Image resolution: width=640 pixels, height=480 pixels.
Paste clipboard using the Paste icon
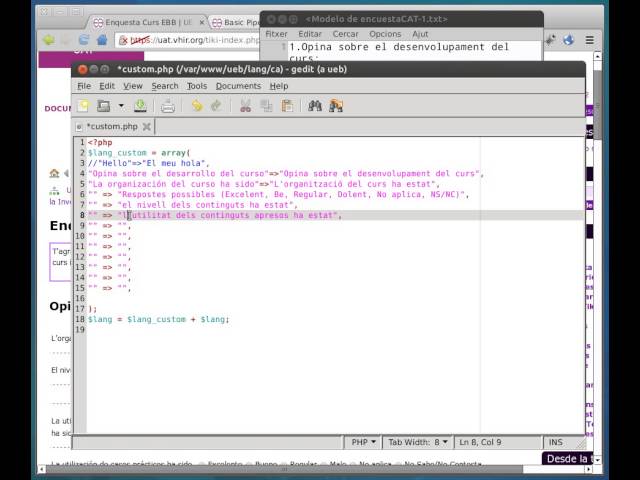pos(287,106)
